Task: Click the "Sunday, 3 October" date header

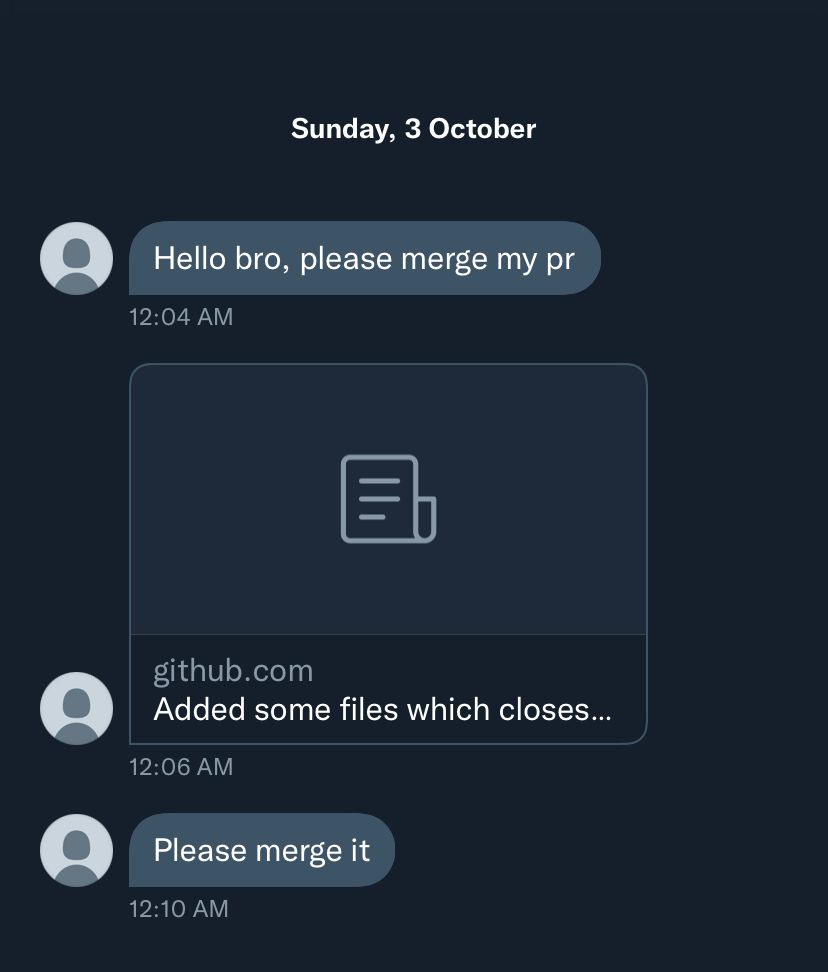Action: tap(413, 129)
